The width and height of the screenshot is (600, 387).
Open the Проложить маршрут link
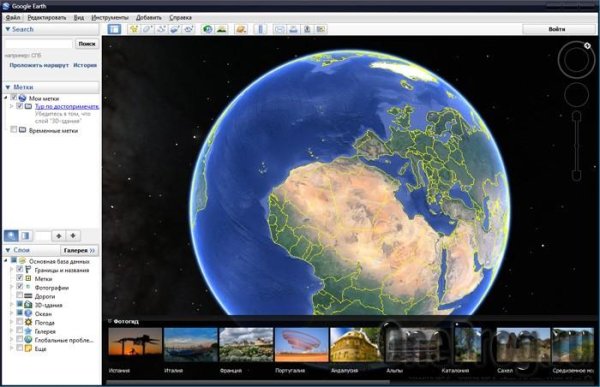39,65
